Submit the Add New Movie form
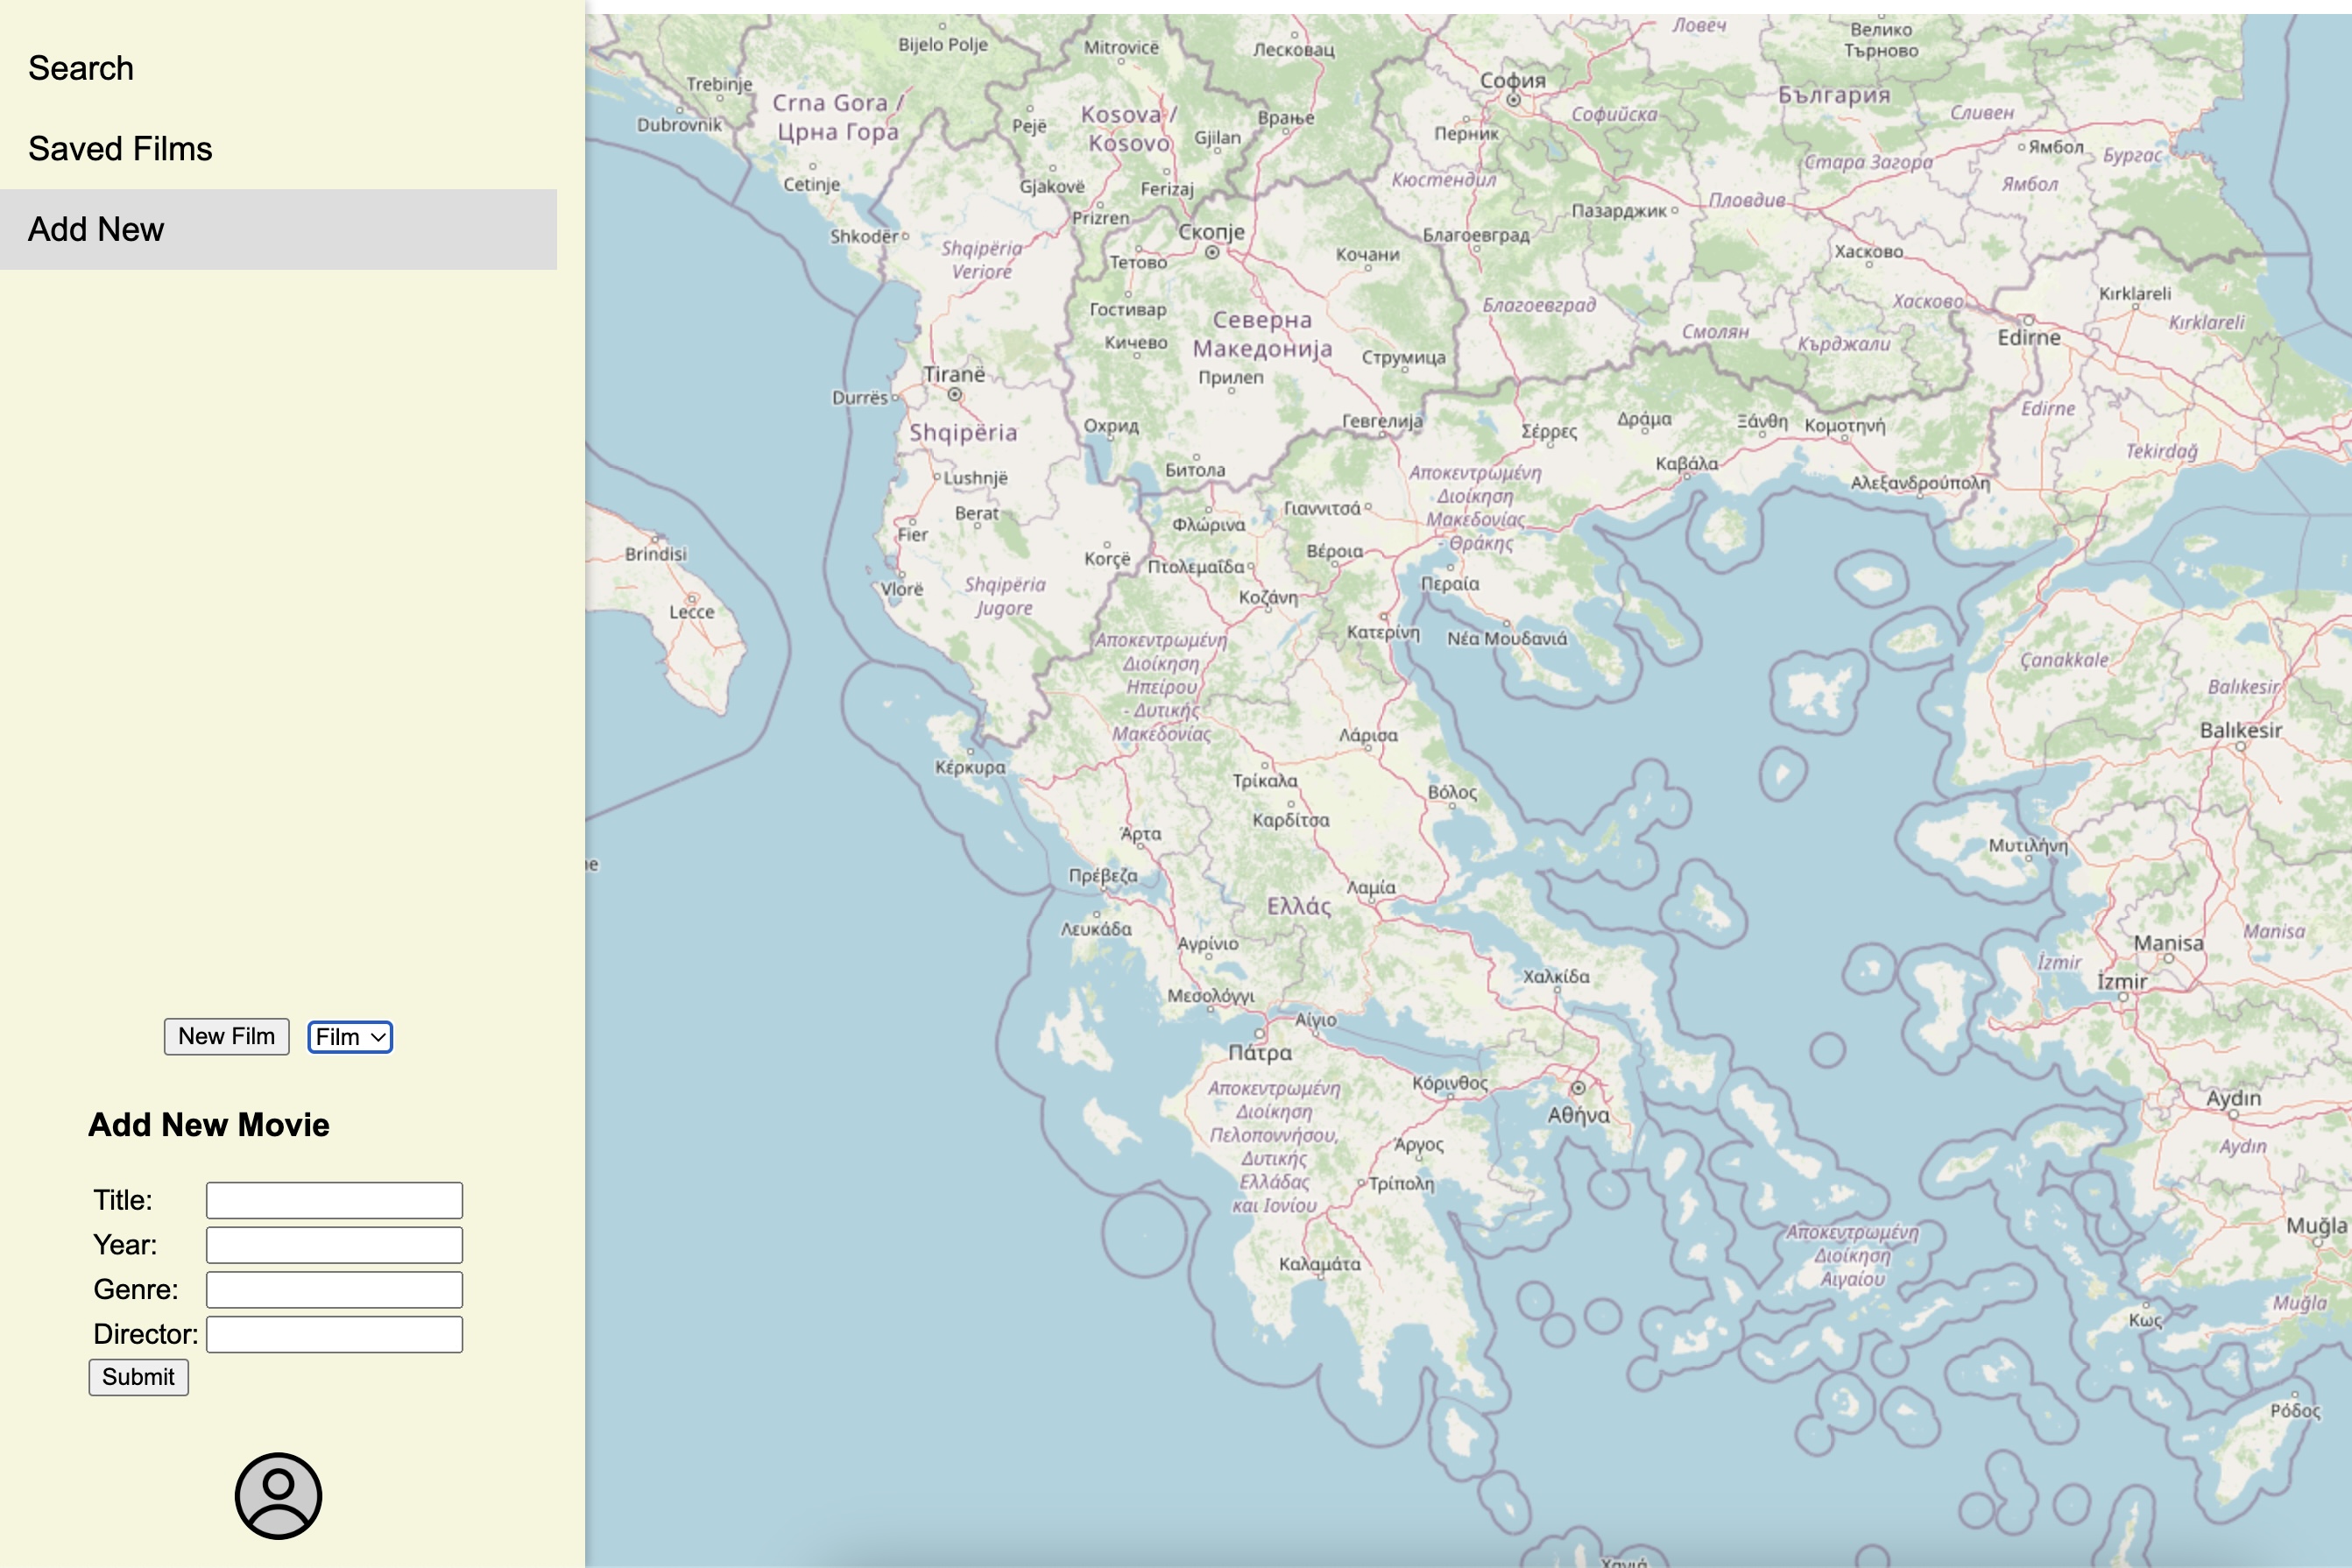 (x=138, y=1377)
